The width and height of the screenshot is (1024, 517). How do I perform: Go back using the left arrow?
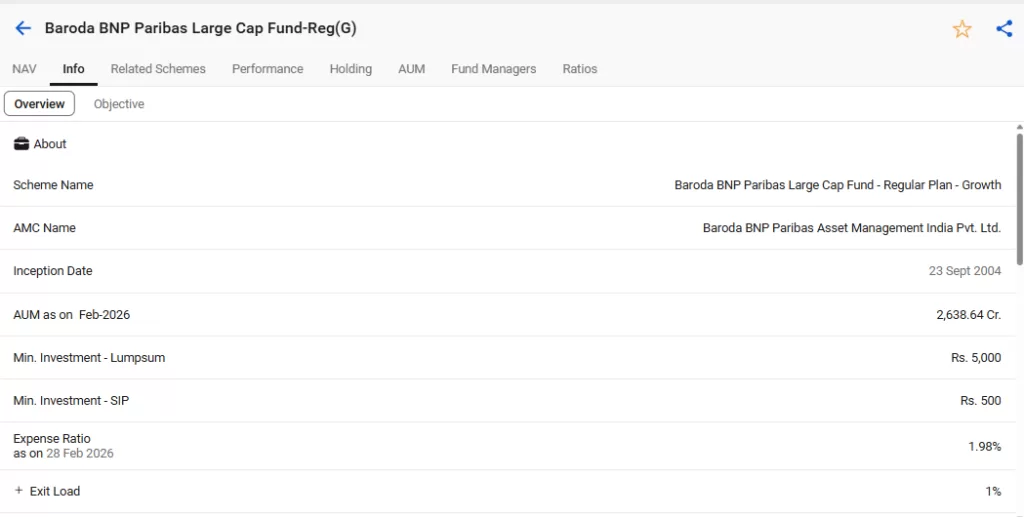(23, 28)
